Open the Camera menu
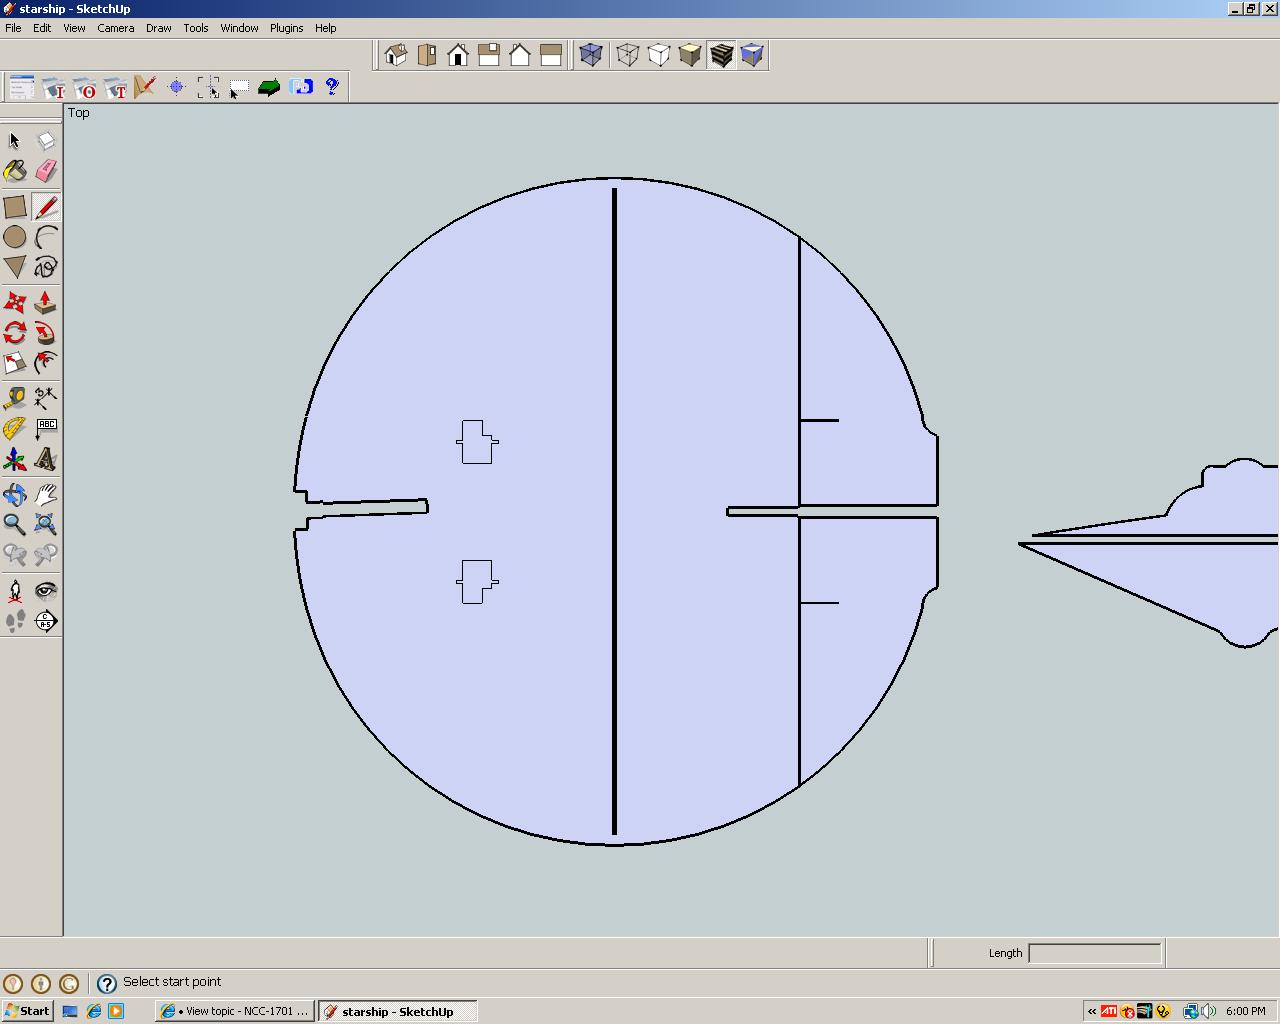The height and width of the screenshot is (1024, 1280). [x=115, y=28]
